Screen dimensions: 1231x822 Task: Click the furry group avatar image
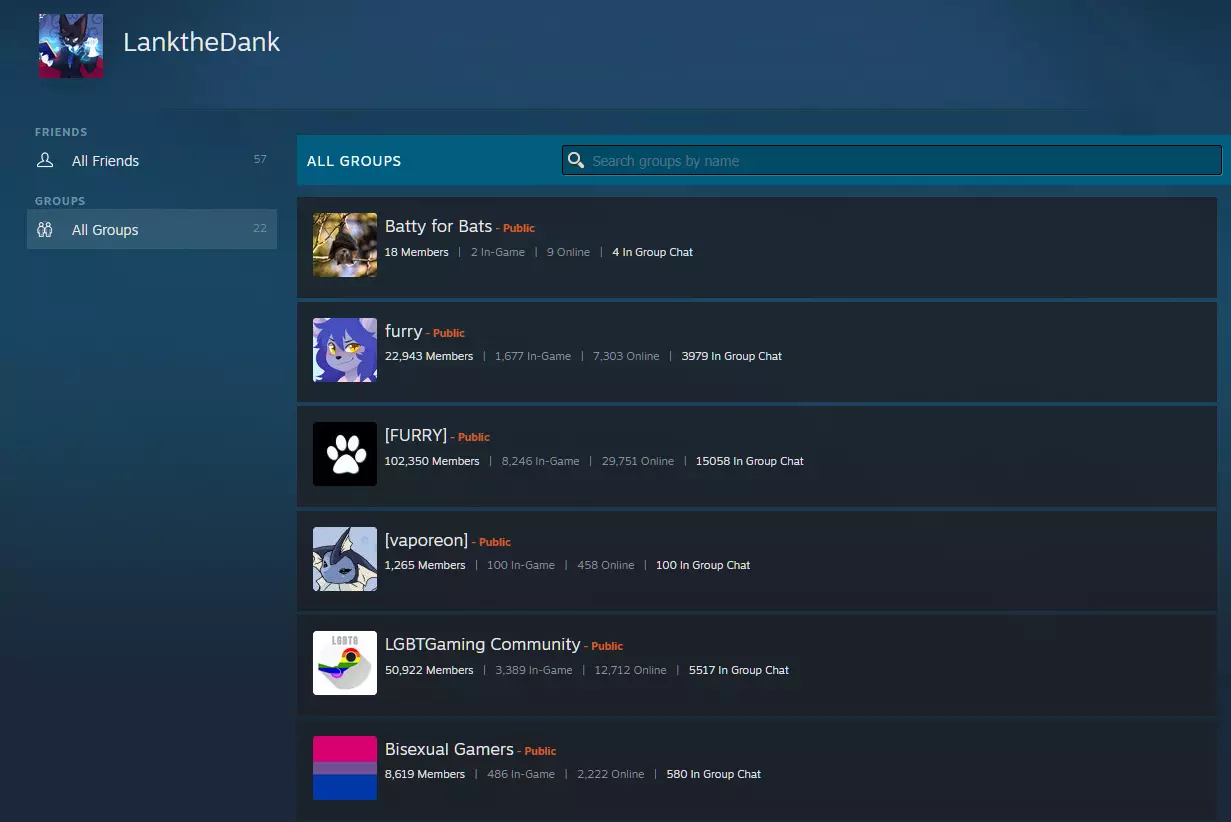[345, 350]
